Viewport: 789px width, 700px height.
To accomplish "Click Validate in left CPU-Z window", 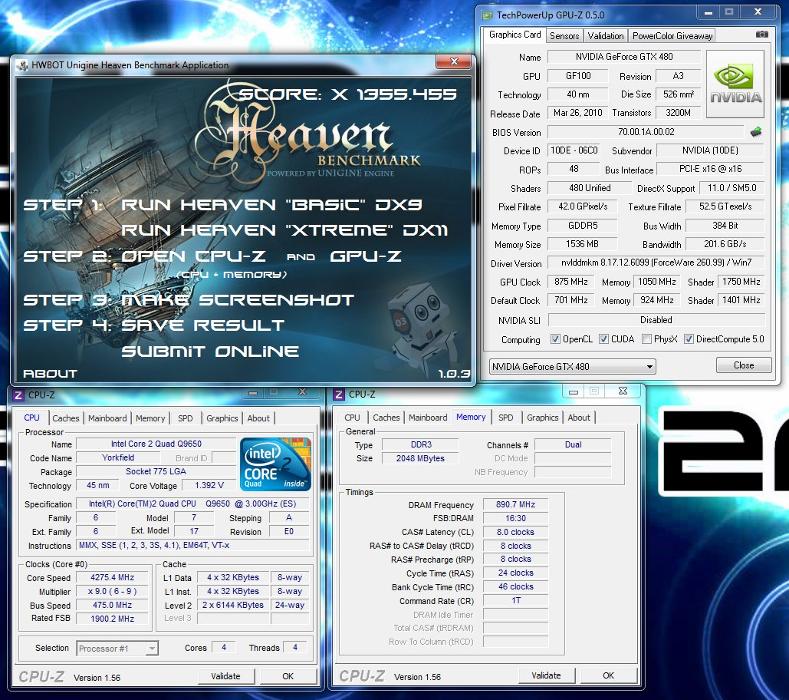I will coord(225,676).
